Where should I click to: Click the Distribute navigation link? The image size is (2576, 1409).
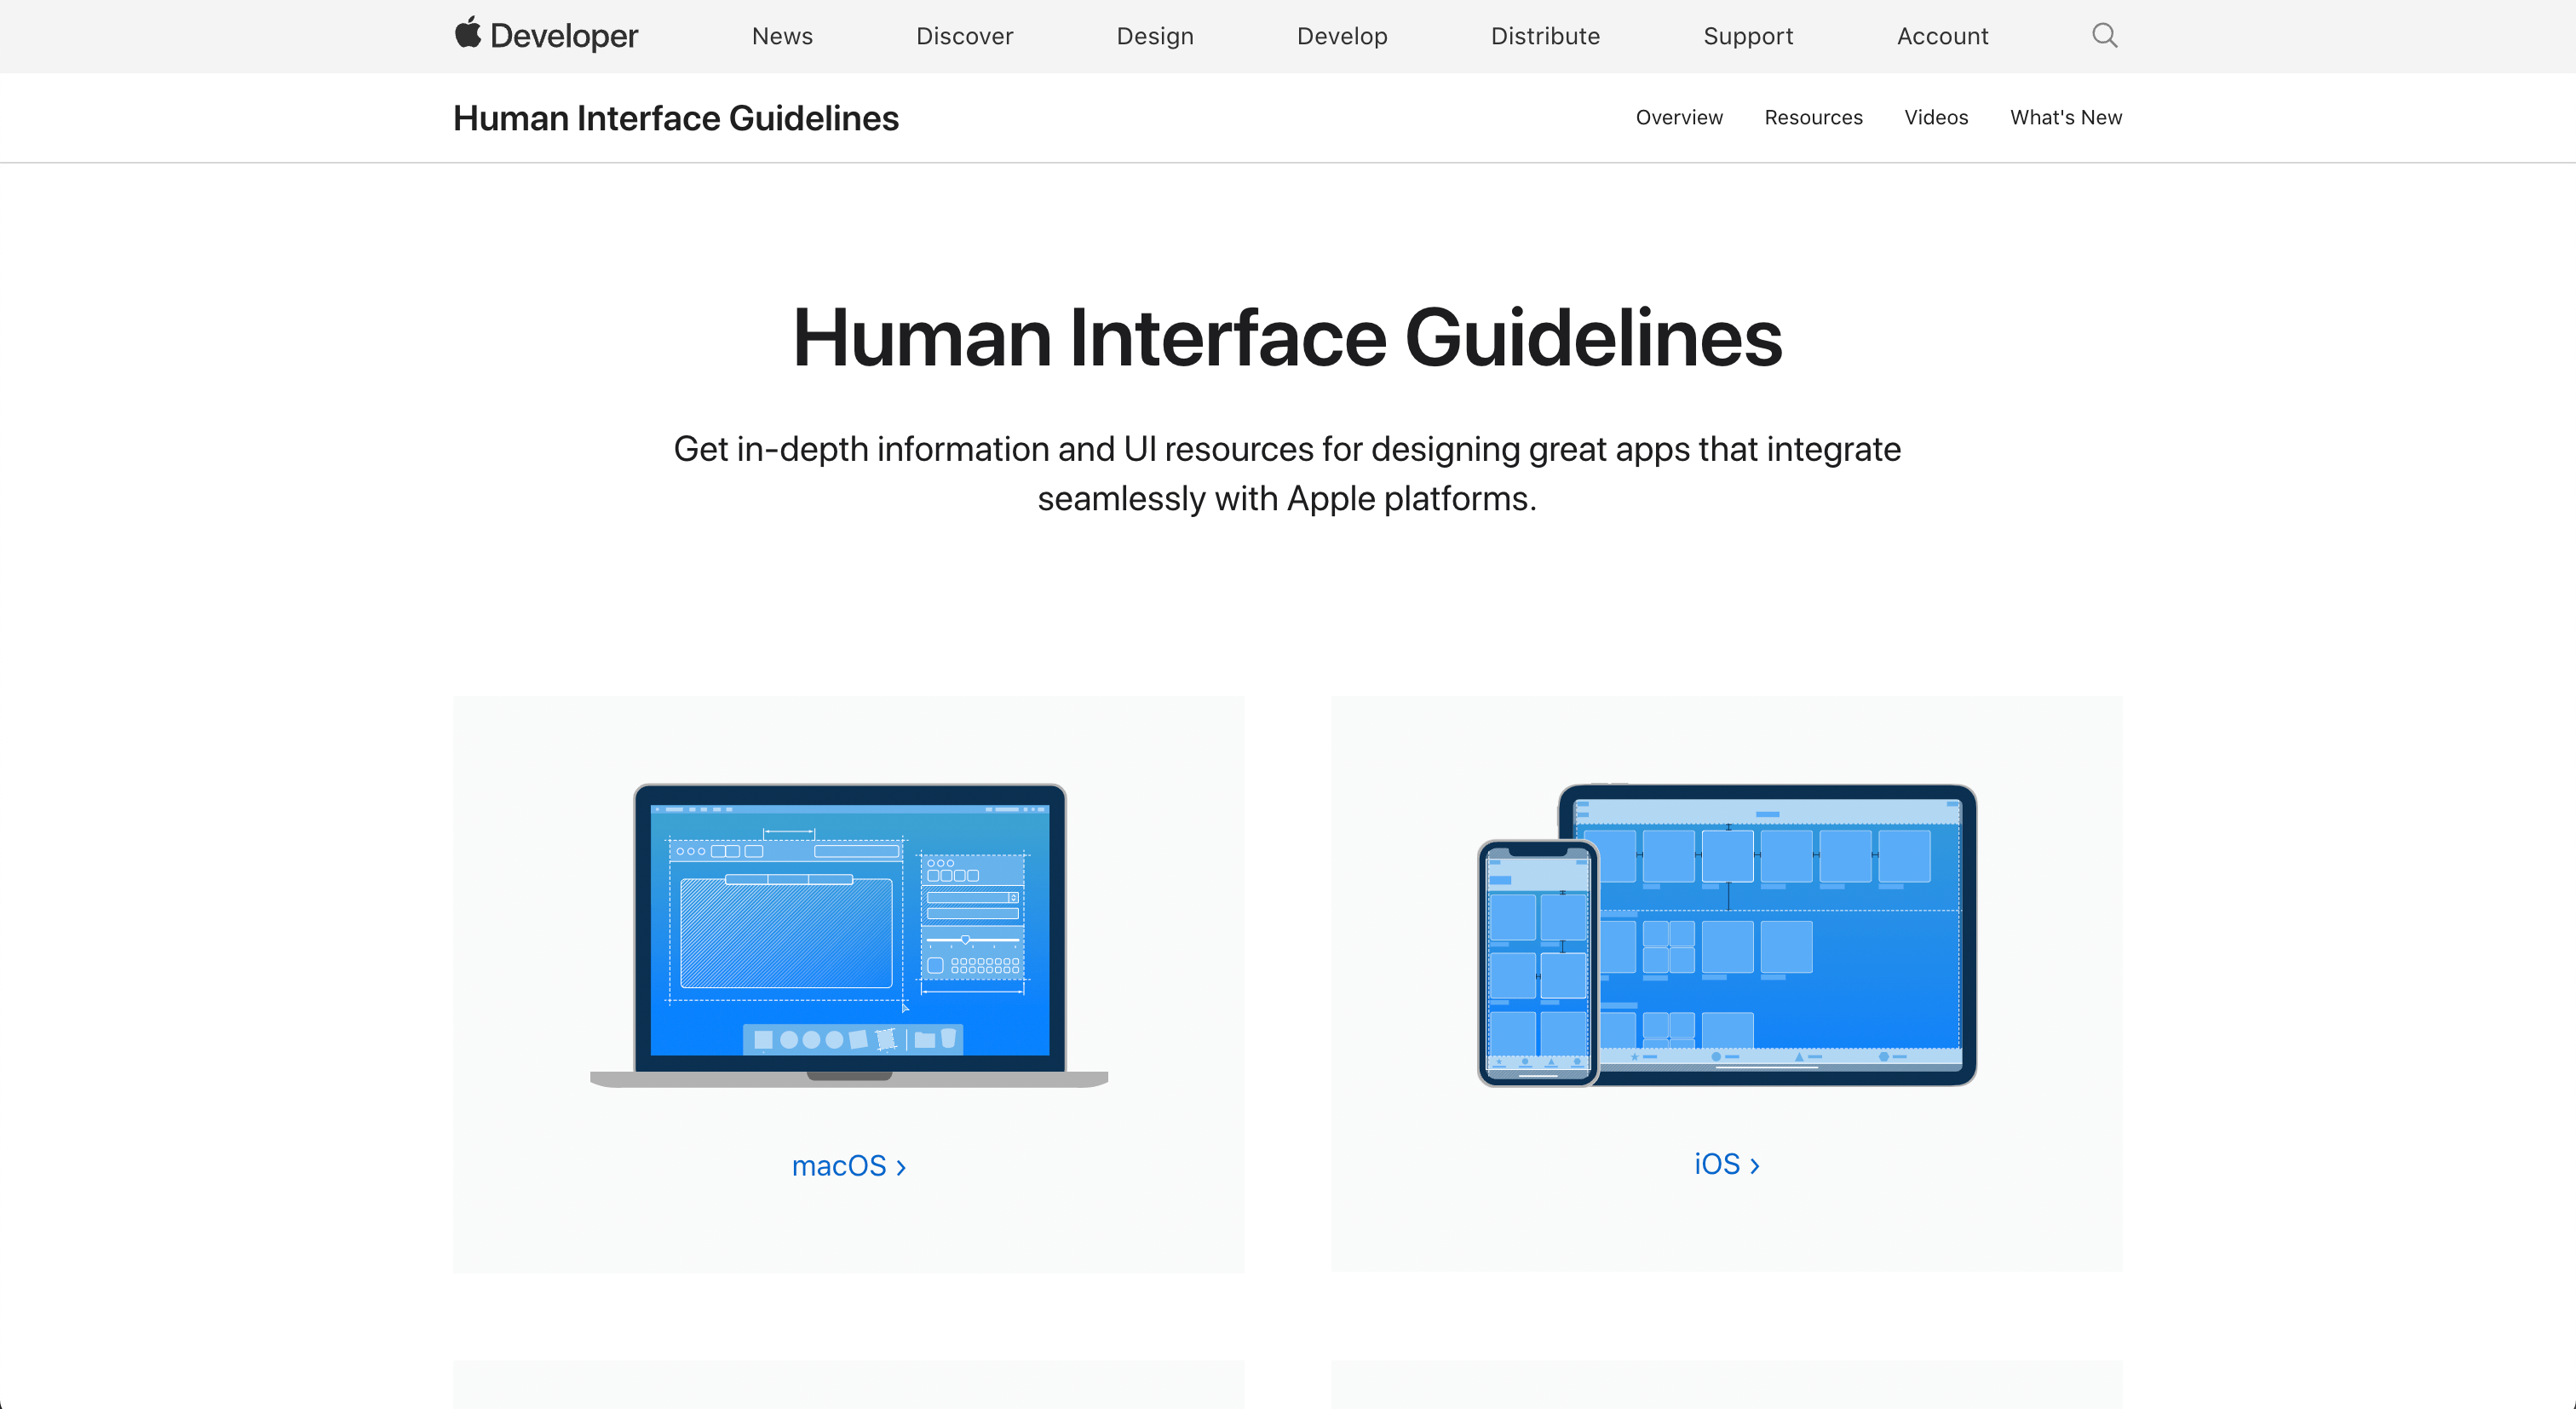click(1542, 35)
